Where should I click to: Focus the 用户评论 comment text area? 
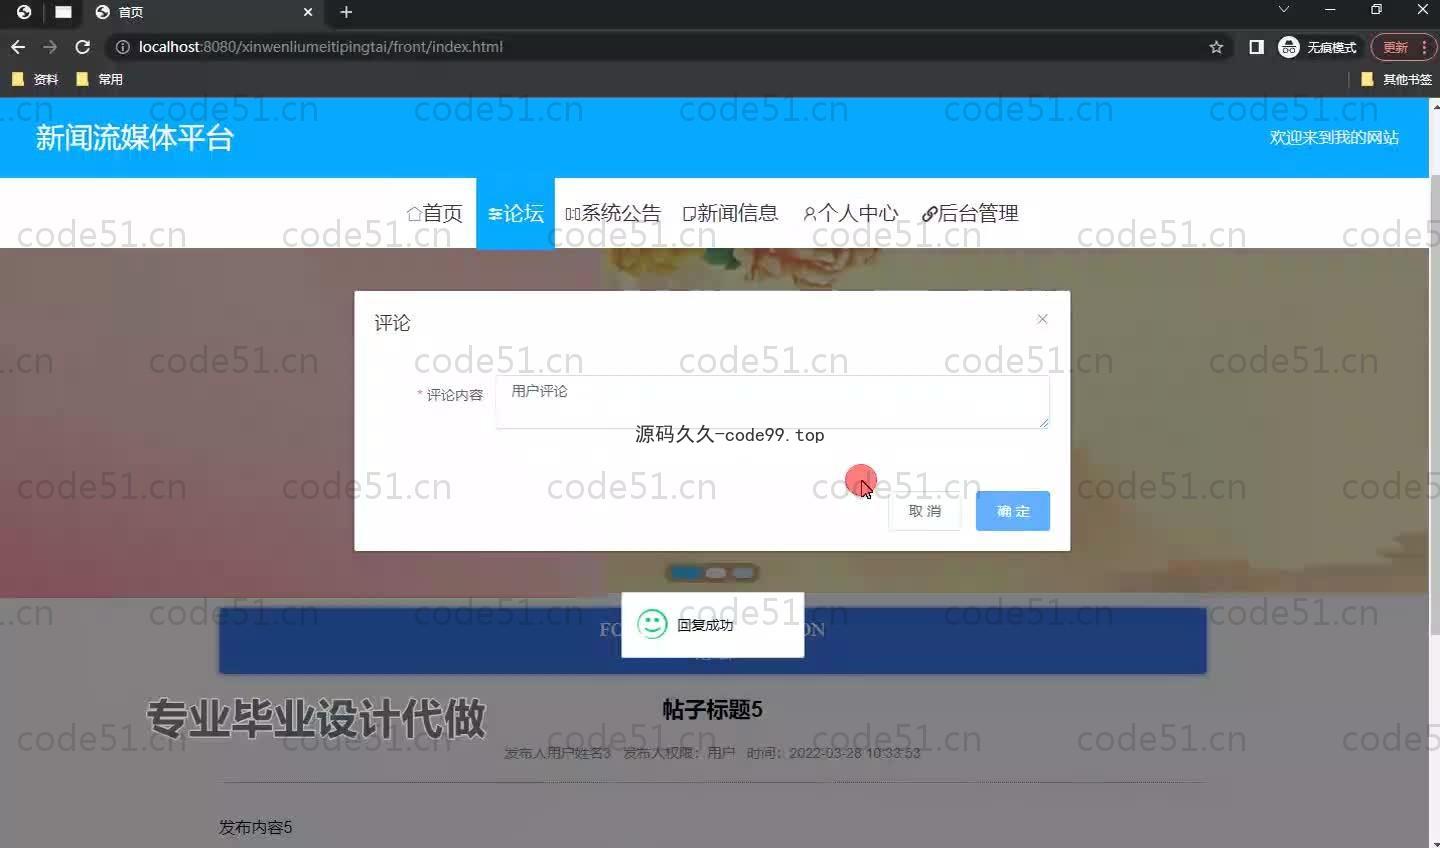pos(772,402)
